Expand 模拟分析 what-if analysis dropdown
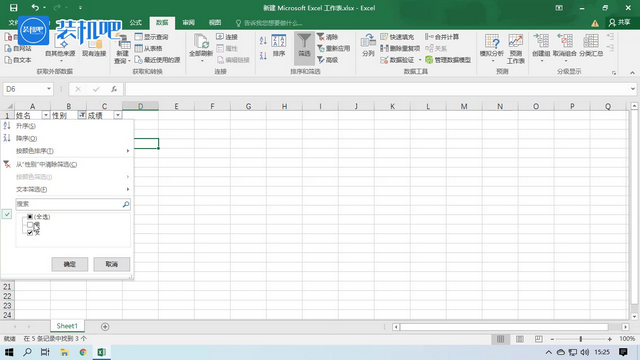640x360 pixels. coord(492,61)
